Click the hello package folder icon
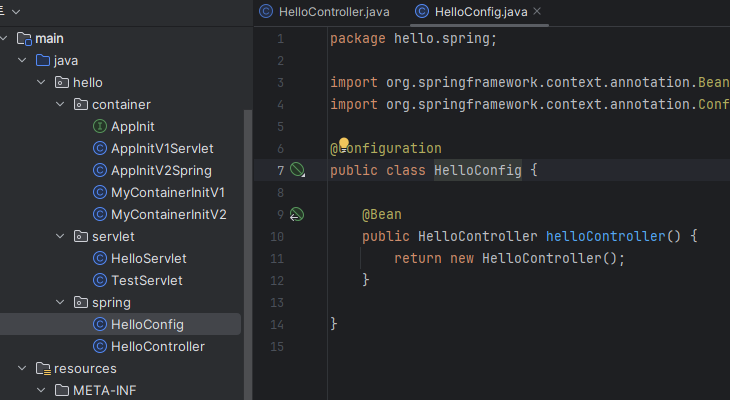The image size is (730, 400). 62,82
